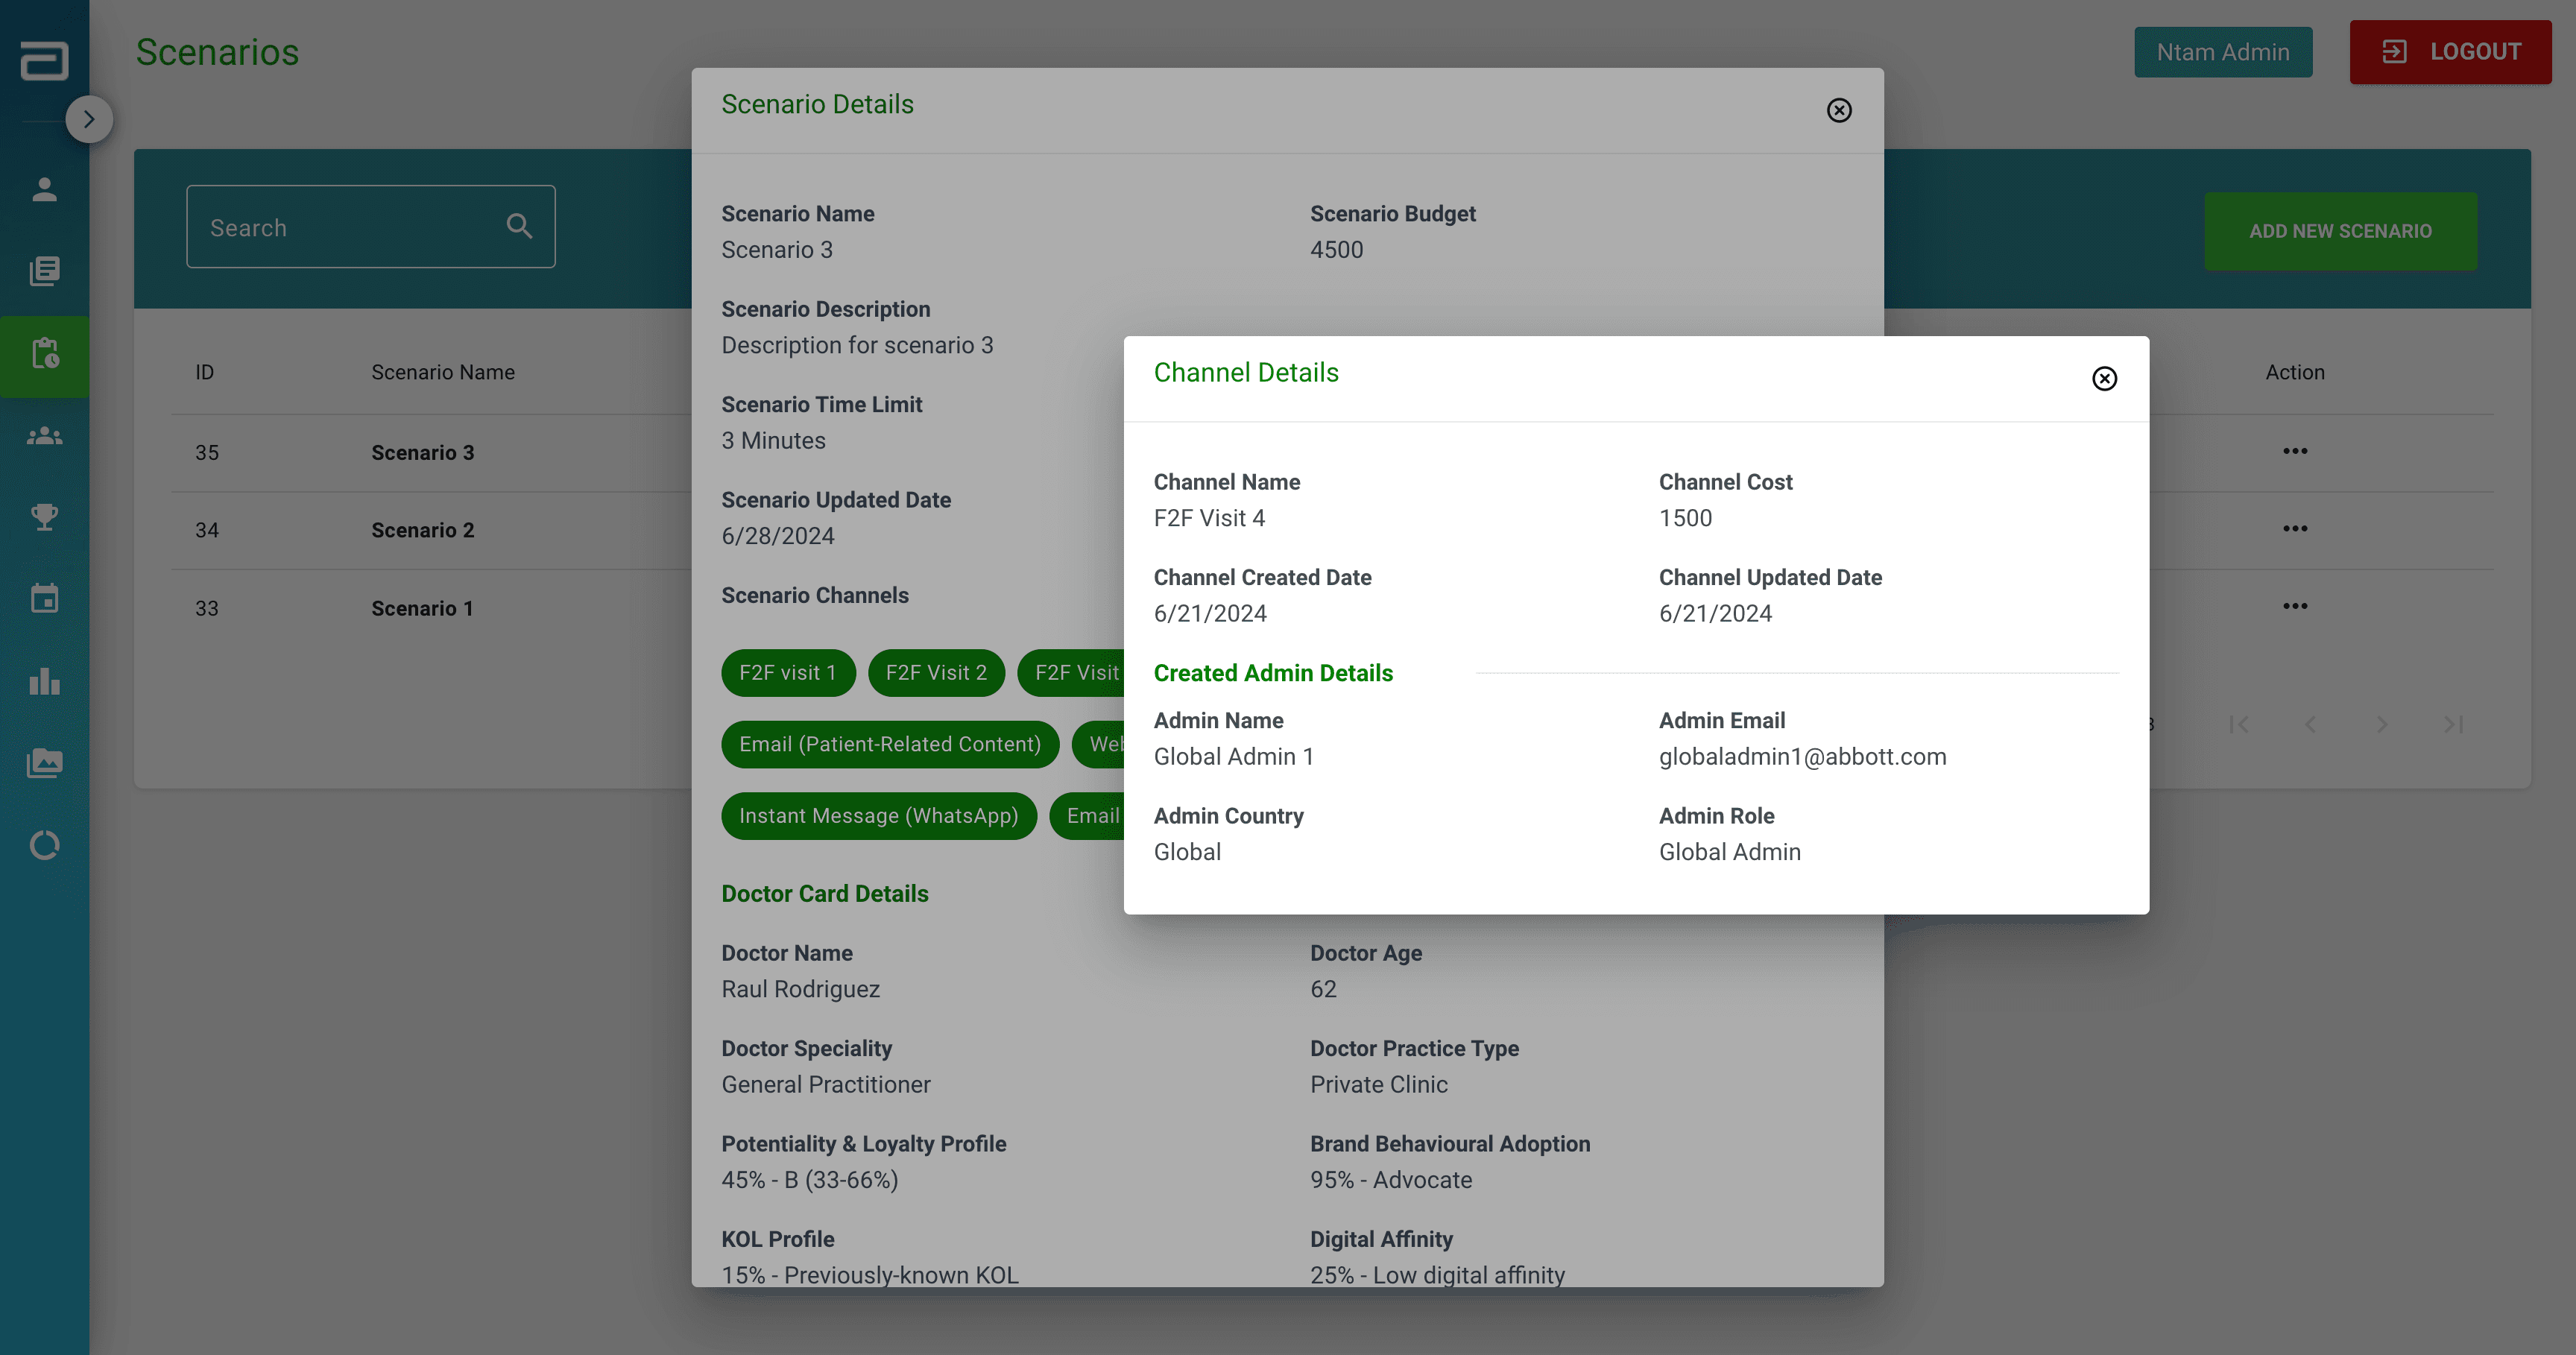Open the image gallery sidebar icon
This screenshot has width=2576, height=1355.
coord(44,763)
